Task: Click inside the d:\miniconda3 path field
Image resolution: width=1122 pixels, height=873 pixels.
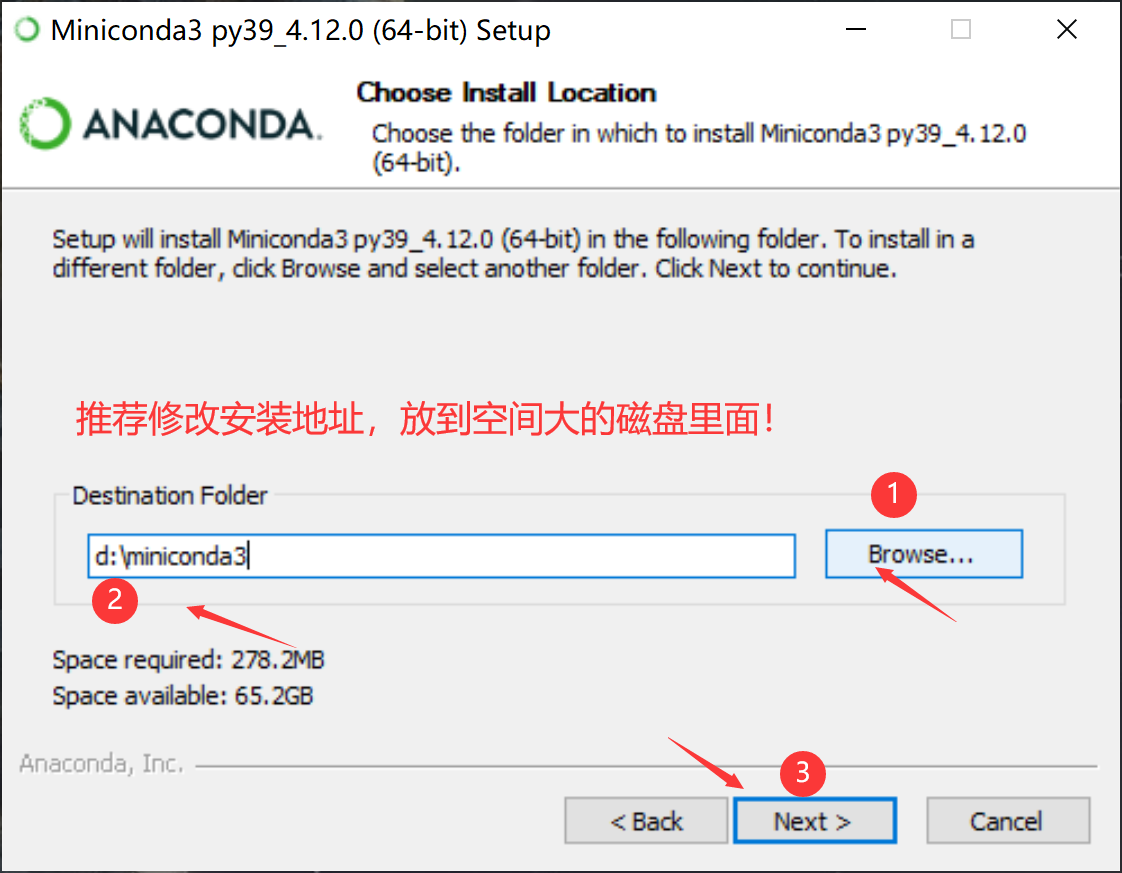Action: coord(442,556)
